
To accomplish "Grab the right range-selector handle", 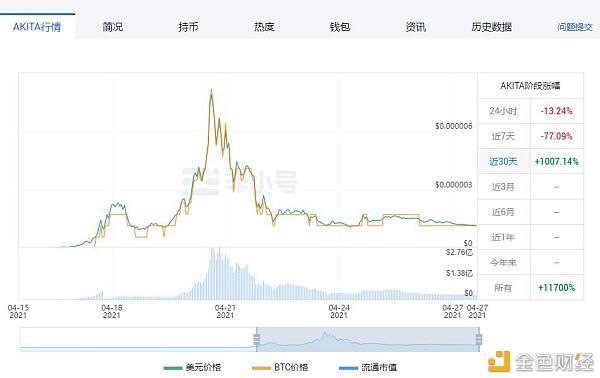I will pos(479,339).
